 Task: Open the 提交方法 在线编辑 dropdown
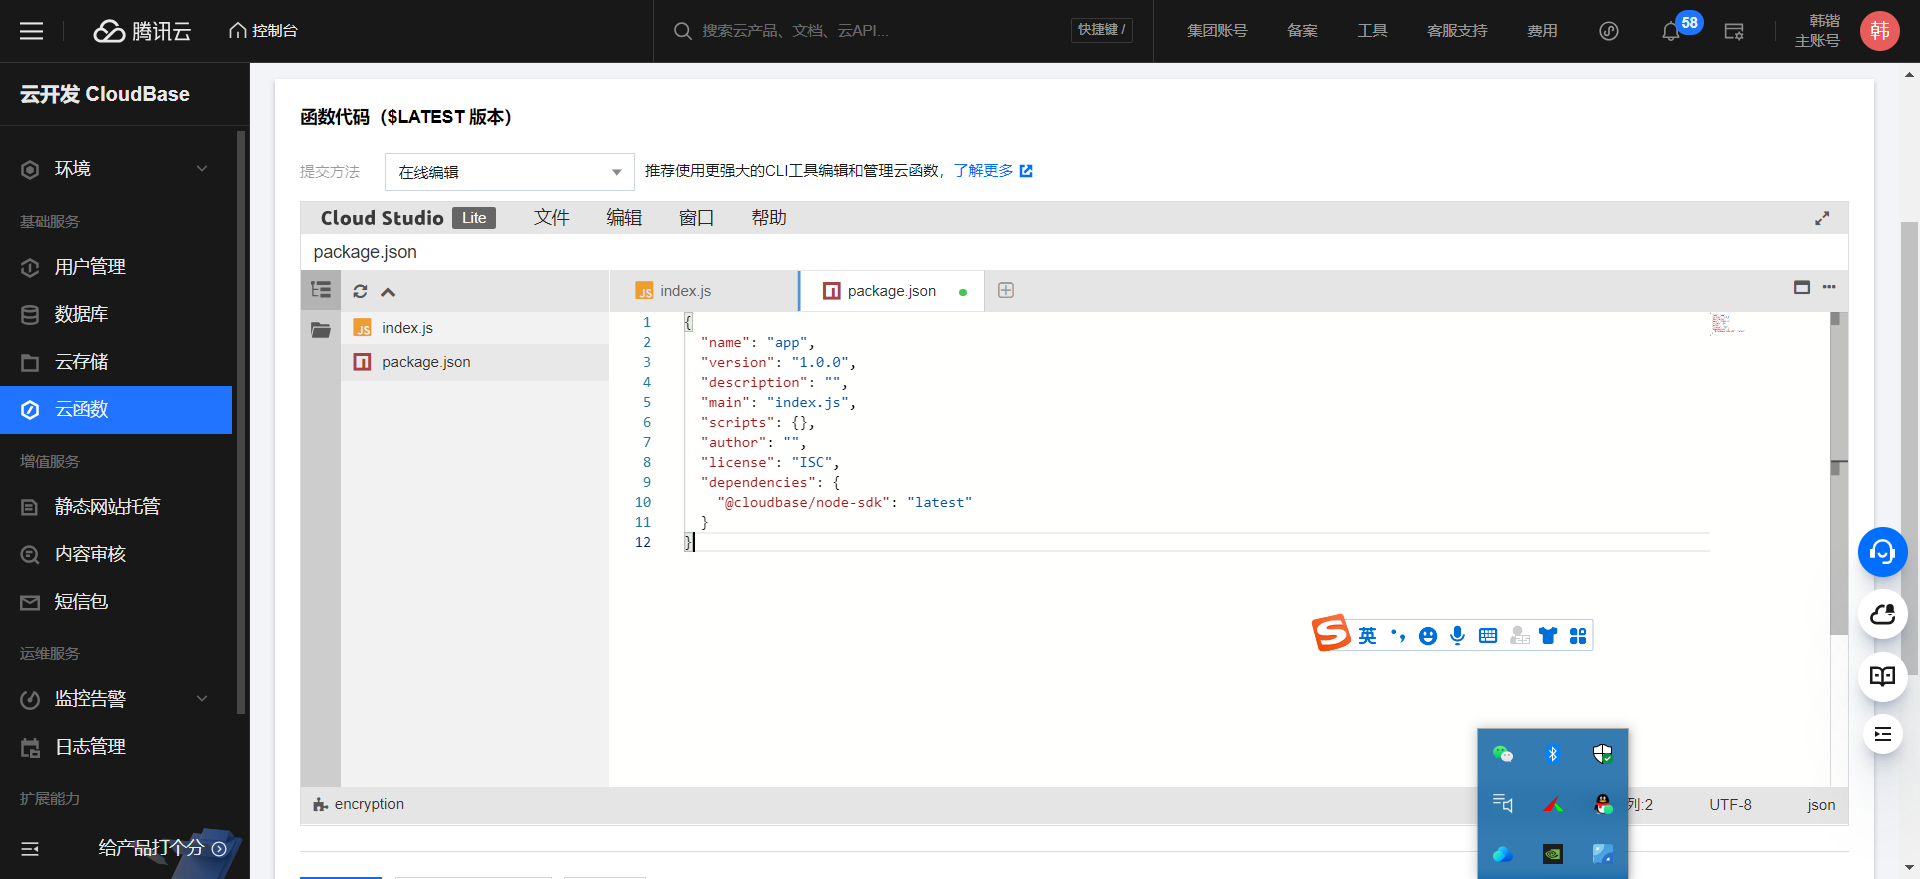[510, 172]
